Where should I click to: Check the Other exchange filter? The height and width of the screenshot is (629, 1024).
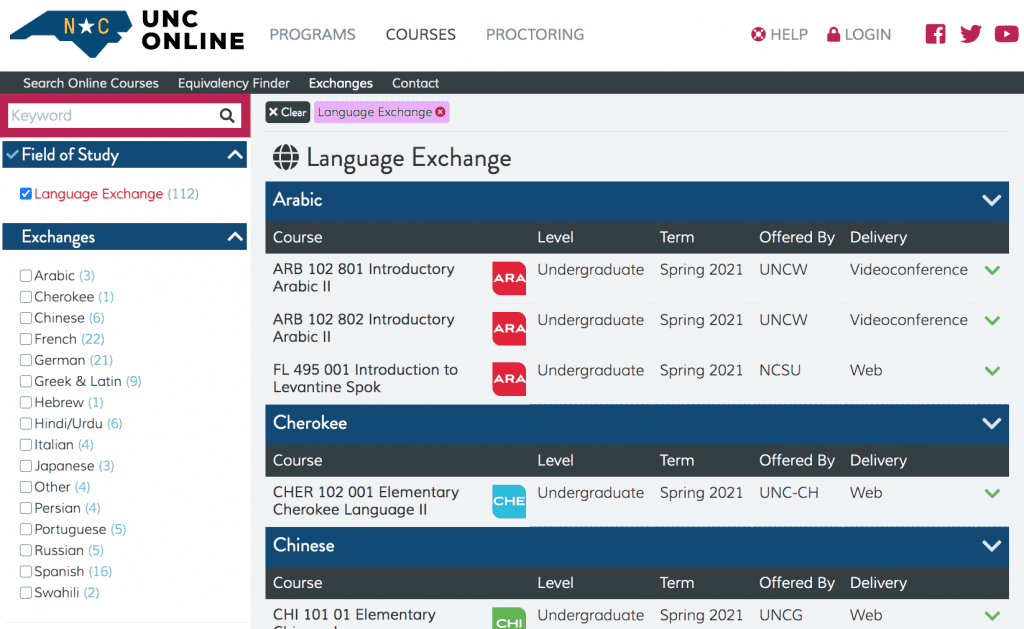point(25,487)
